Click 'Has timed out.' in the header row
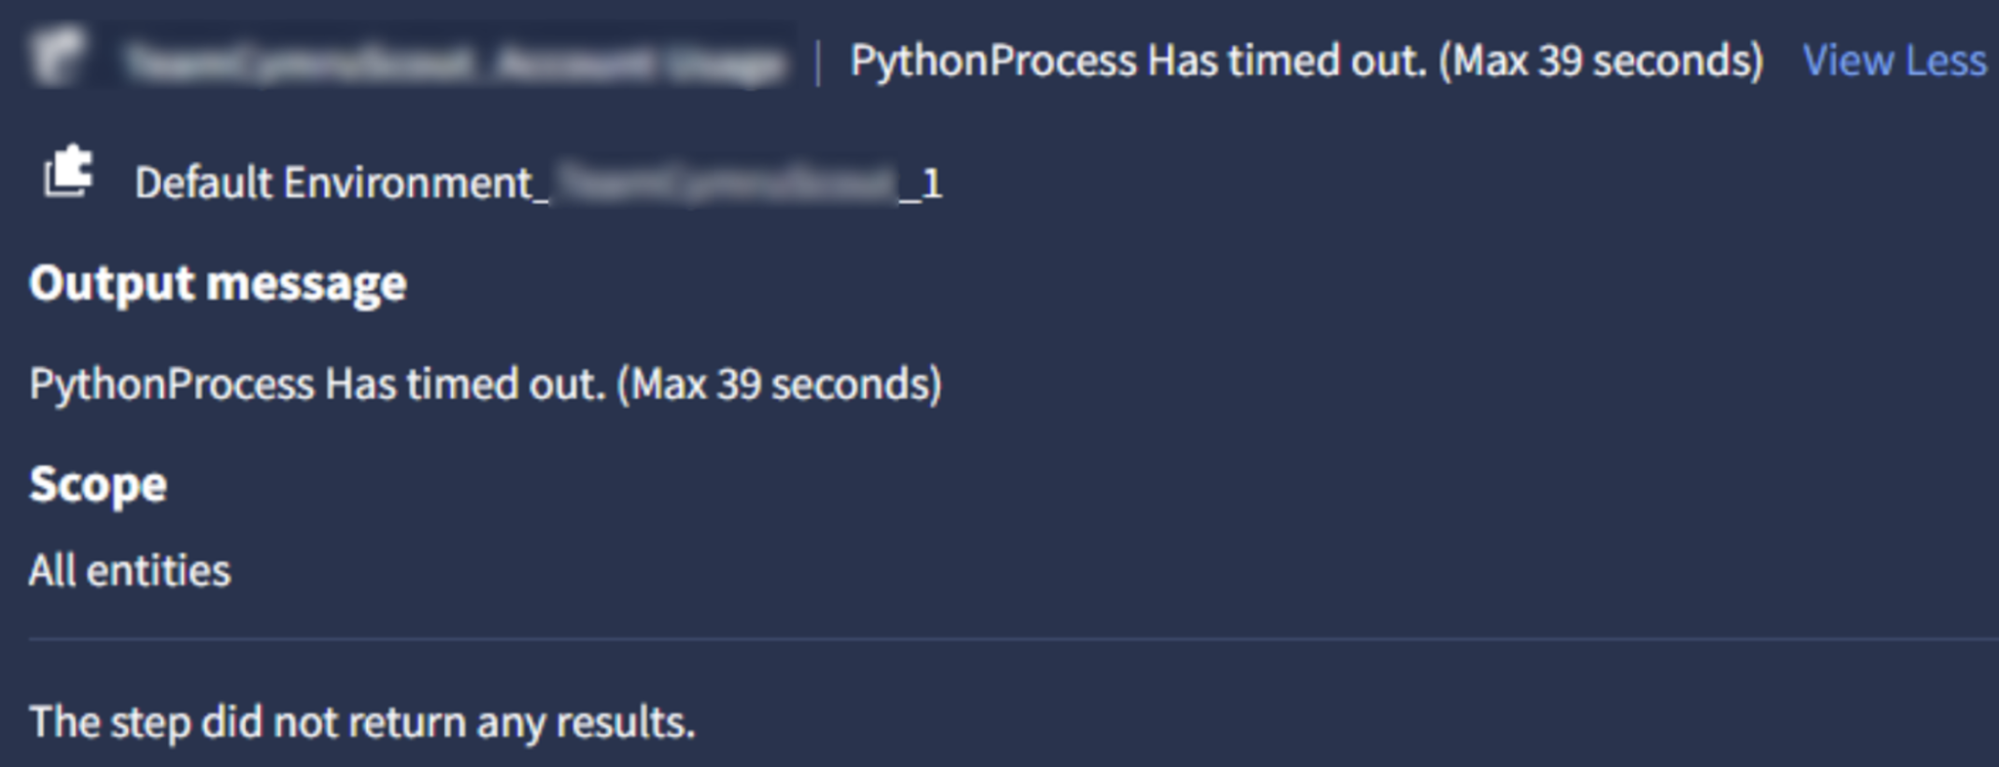The height and width of the screenshot is (768, 1999). point(1287,61)
